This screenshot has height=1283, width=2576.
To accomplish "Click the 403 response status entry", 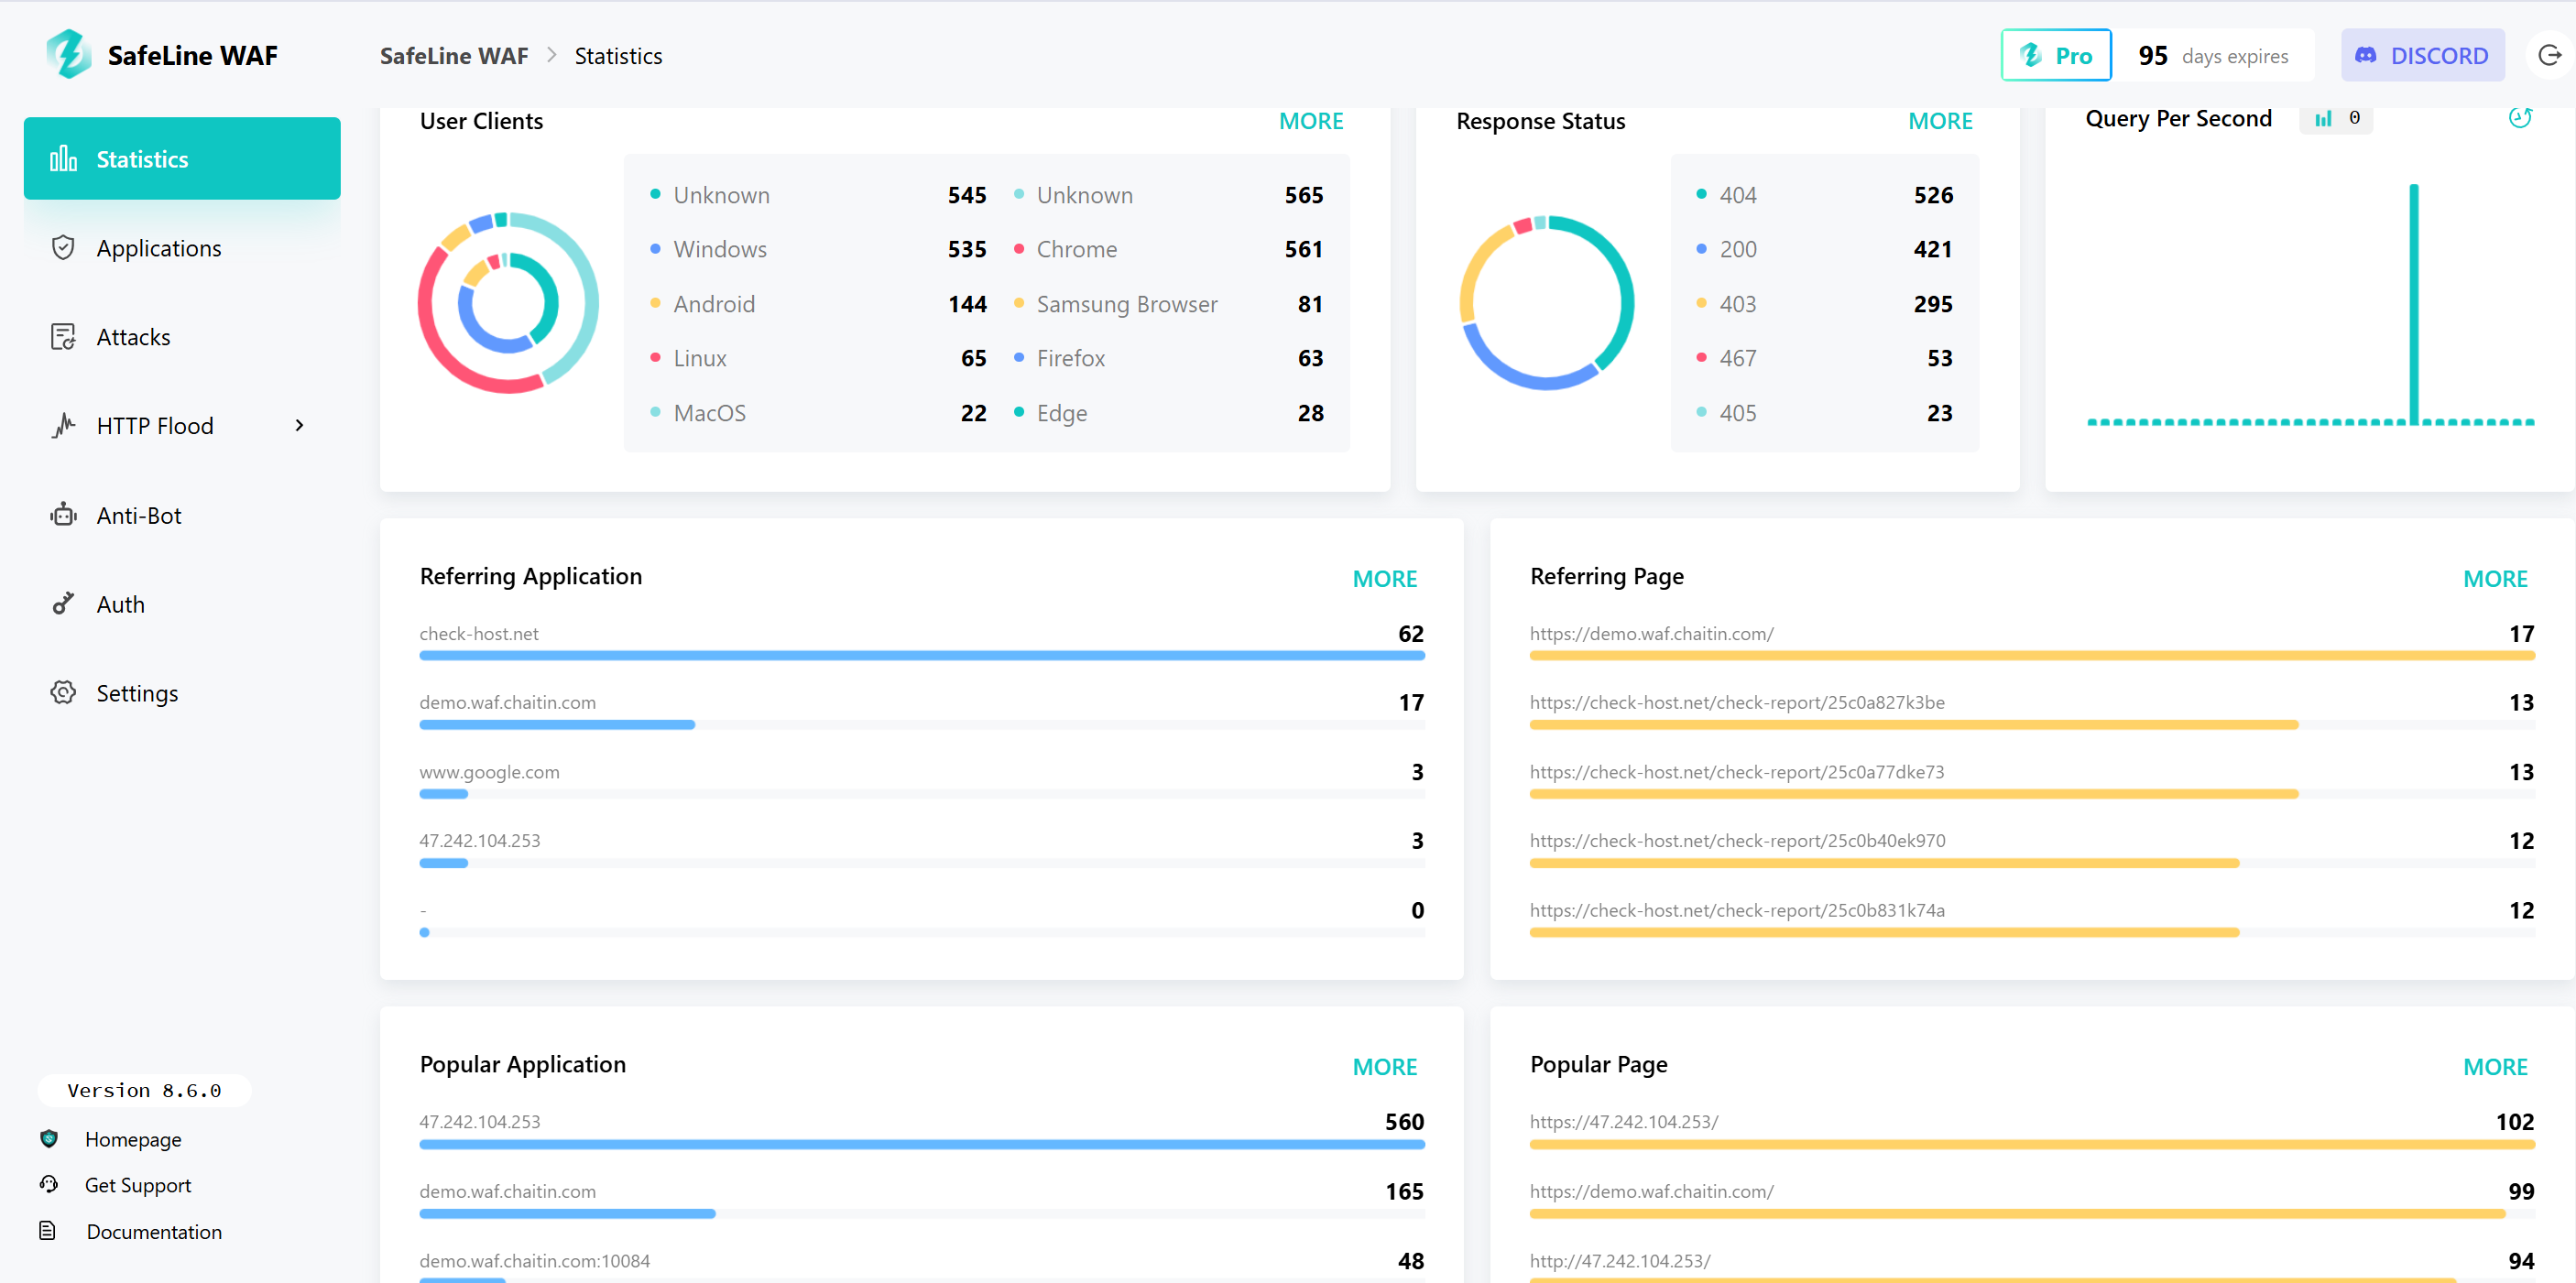I will tap(1824, 303).
